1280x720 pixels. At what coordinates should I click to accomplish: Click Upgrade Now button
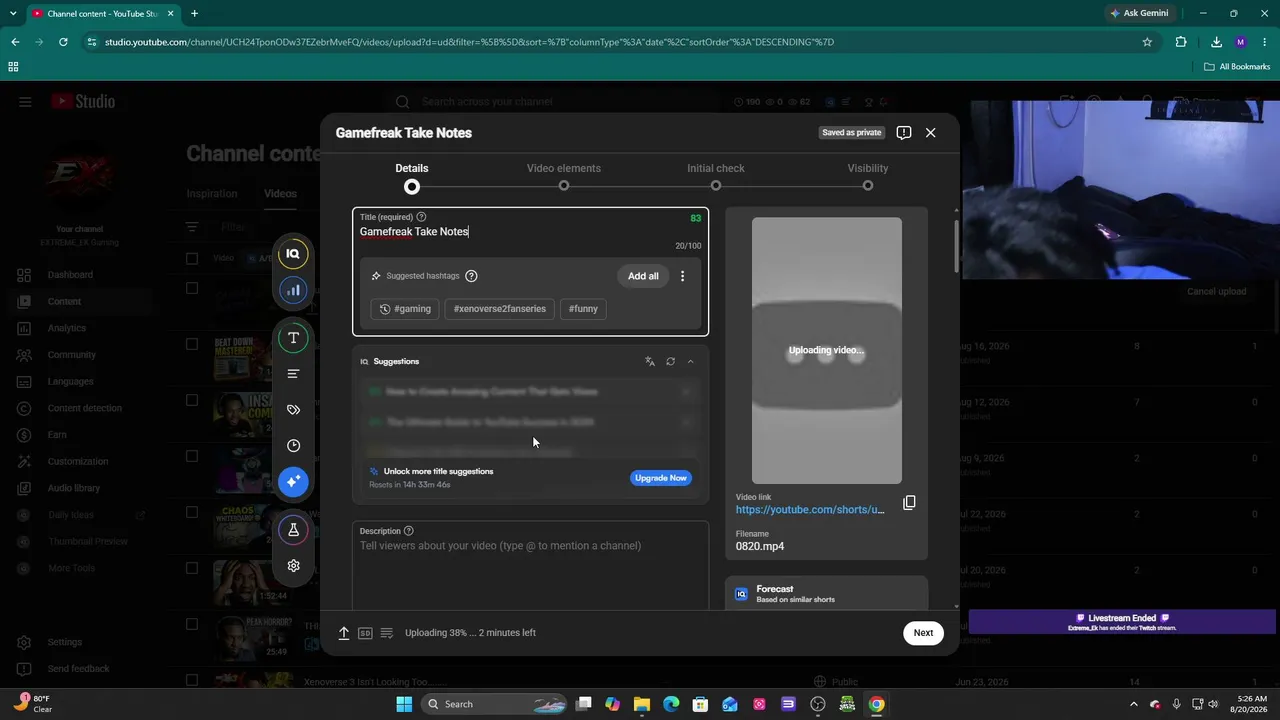coord(661,478)
